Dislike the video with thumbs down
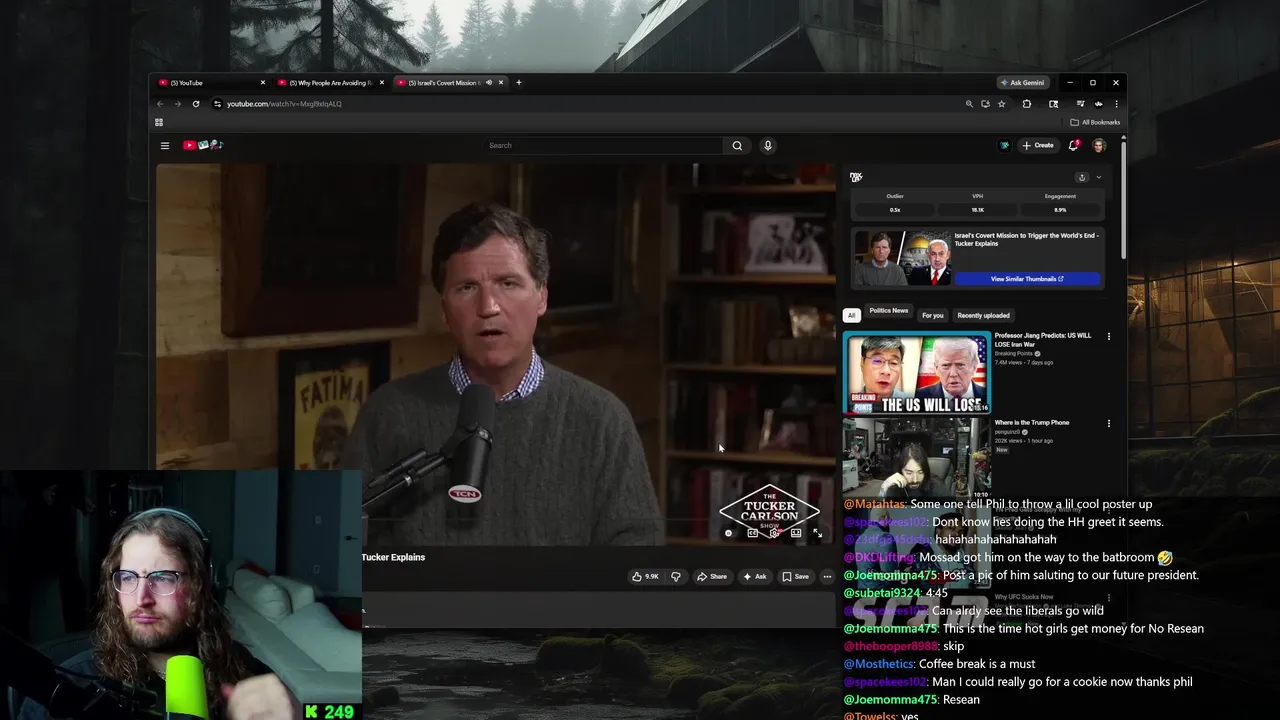 pos(676,576)
